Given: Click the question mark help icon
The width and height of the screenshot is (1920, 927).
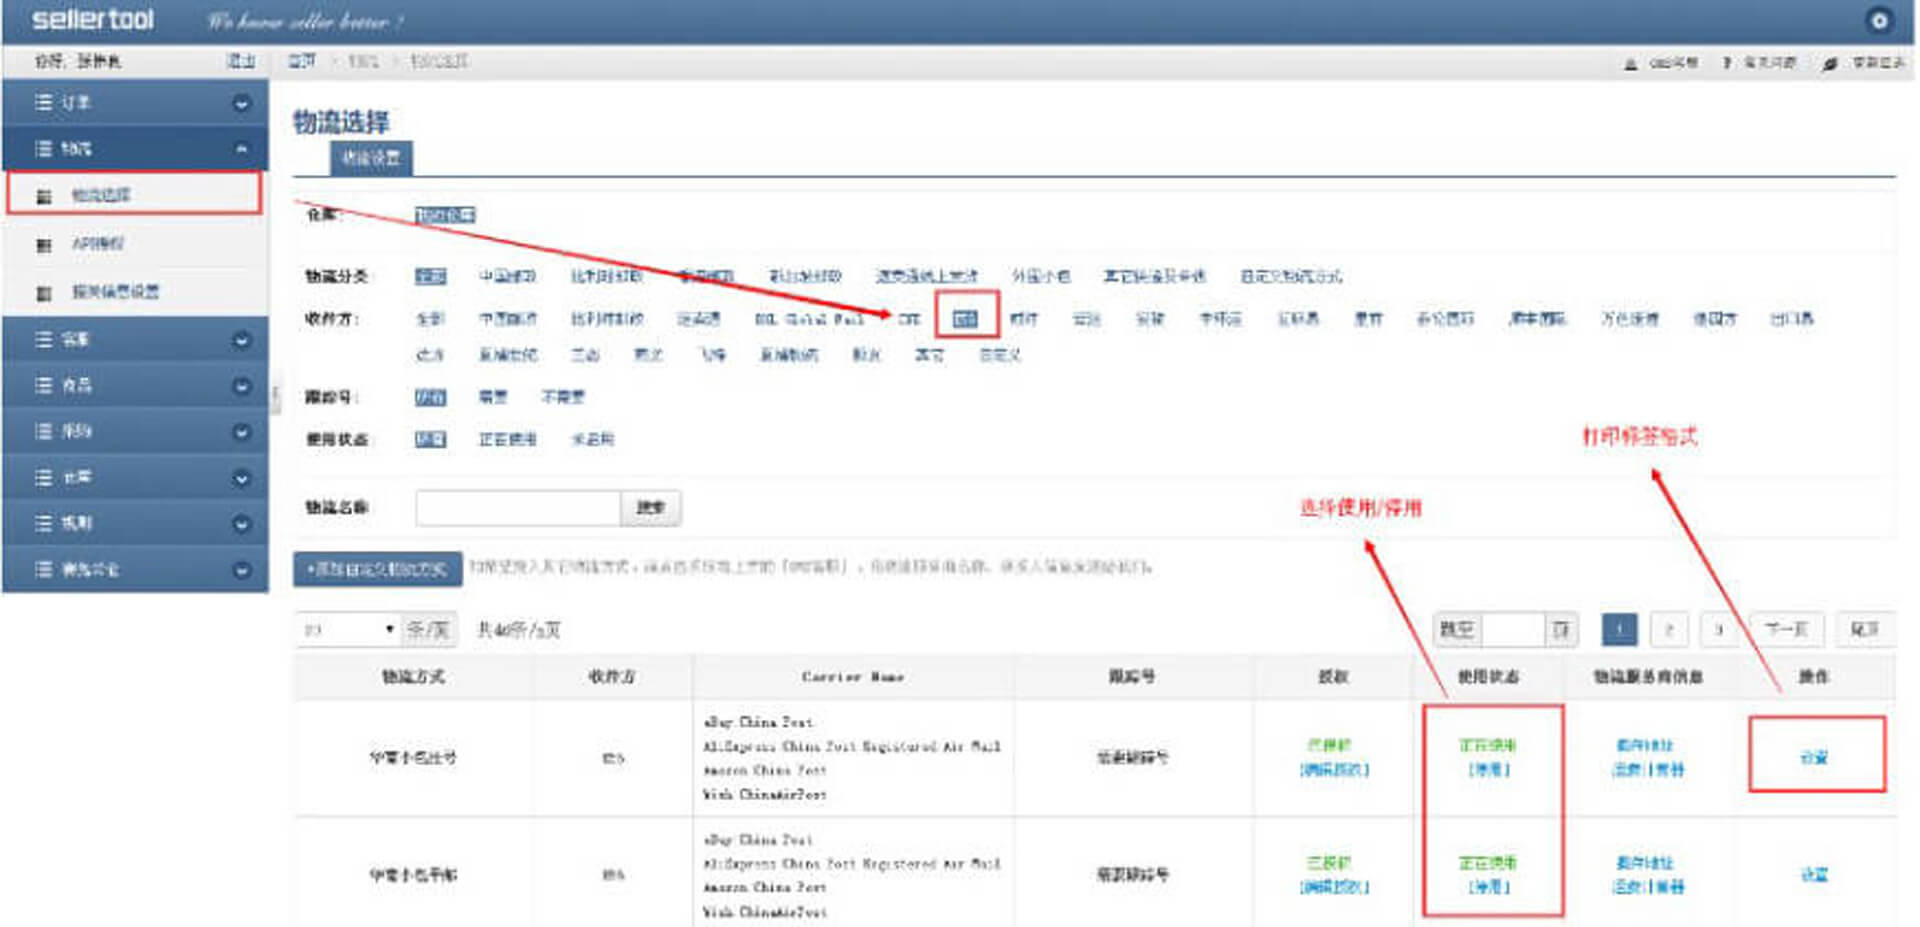Looking at the screenshot, I should coord(1727,63).
